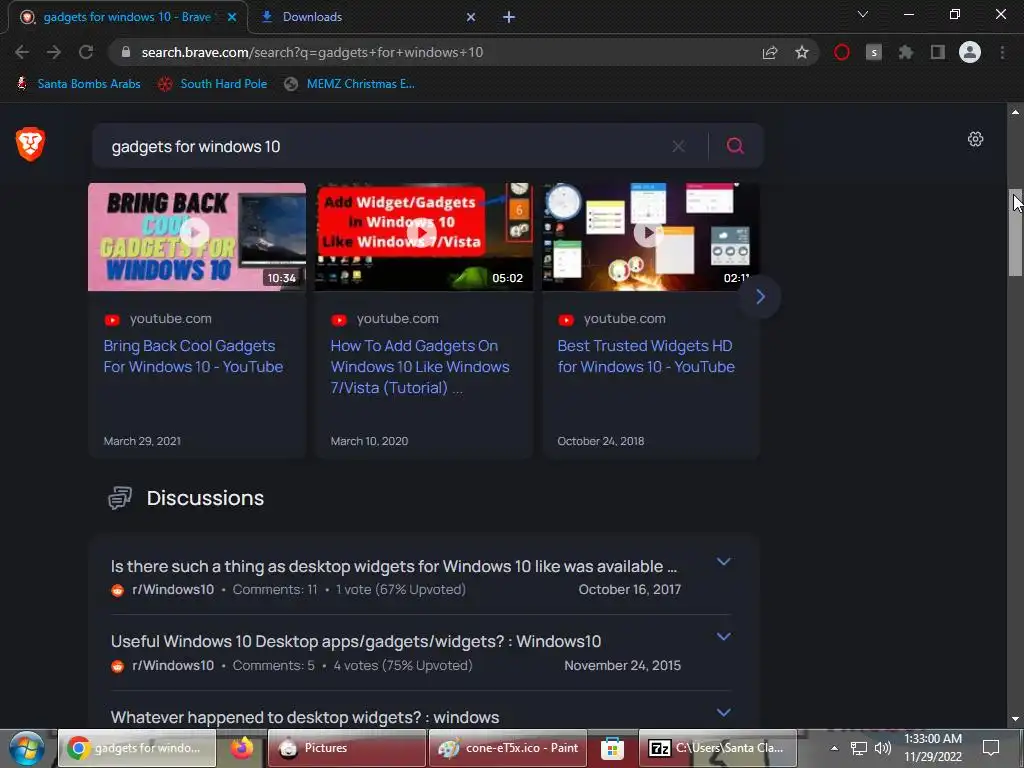Open search settings gear icon
1024x768 pixels.
[976, 139]
